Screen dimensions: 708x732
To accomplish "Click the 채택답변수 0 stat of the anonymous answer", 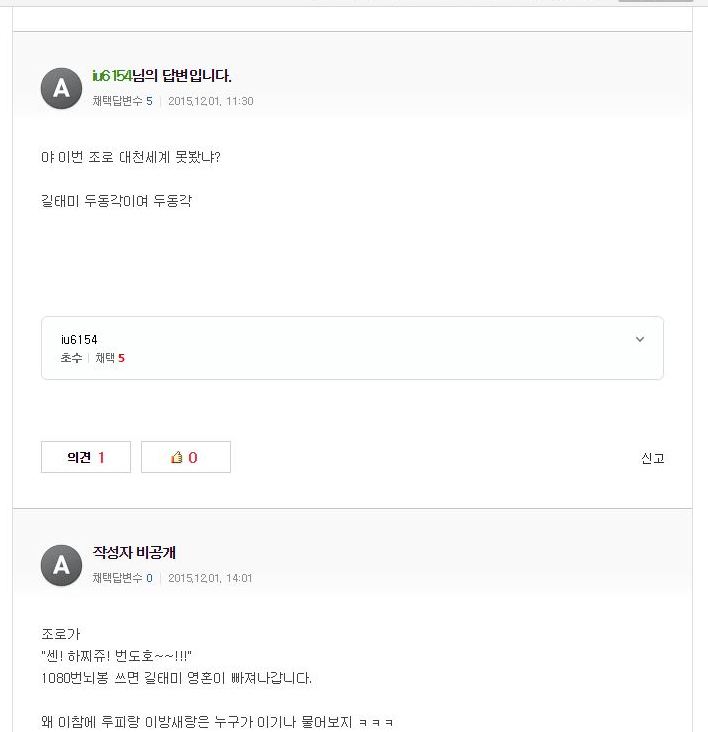I will pos(122,578).
